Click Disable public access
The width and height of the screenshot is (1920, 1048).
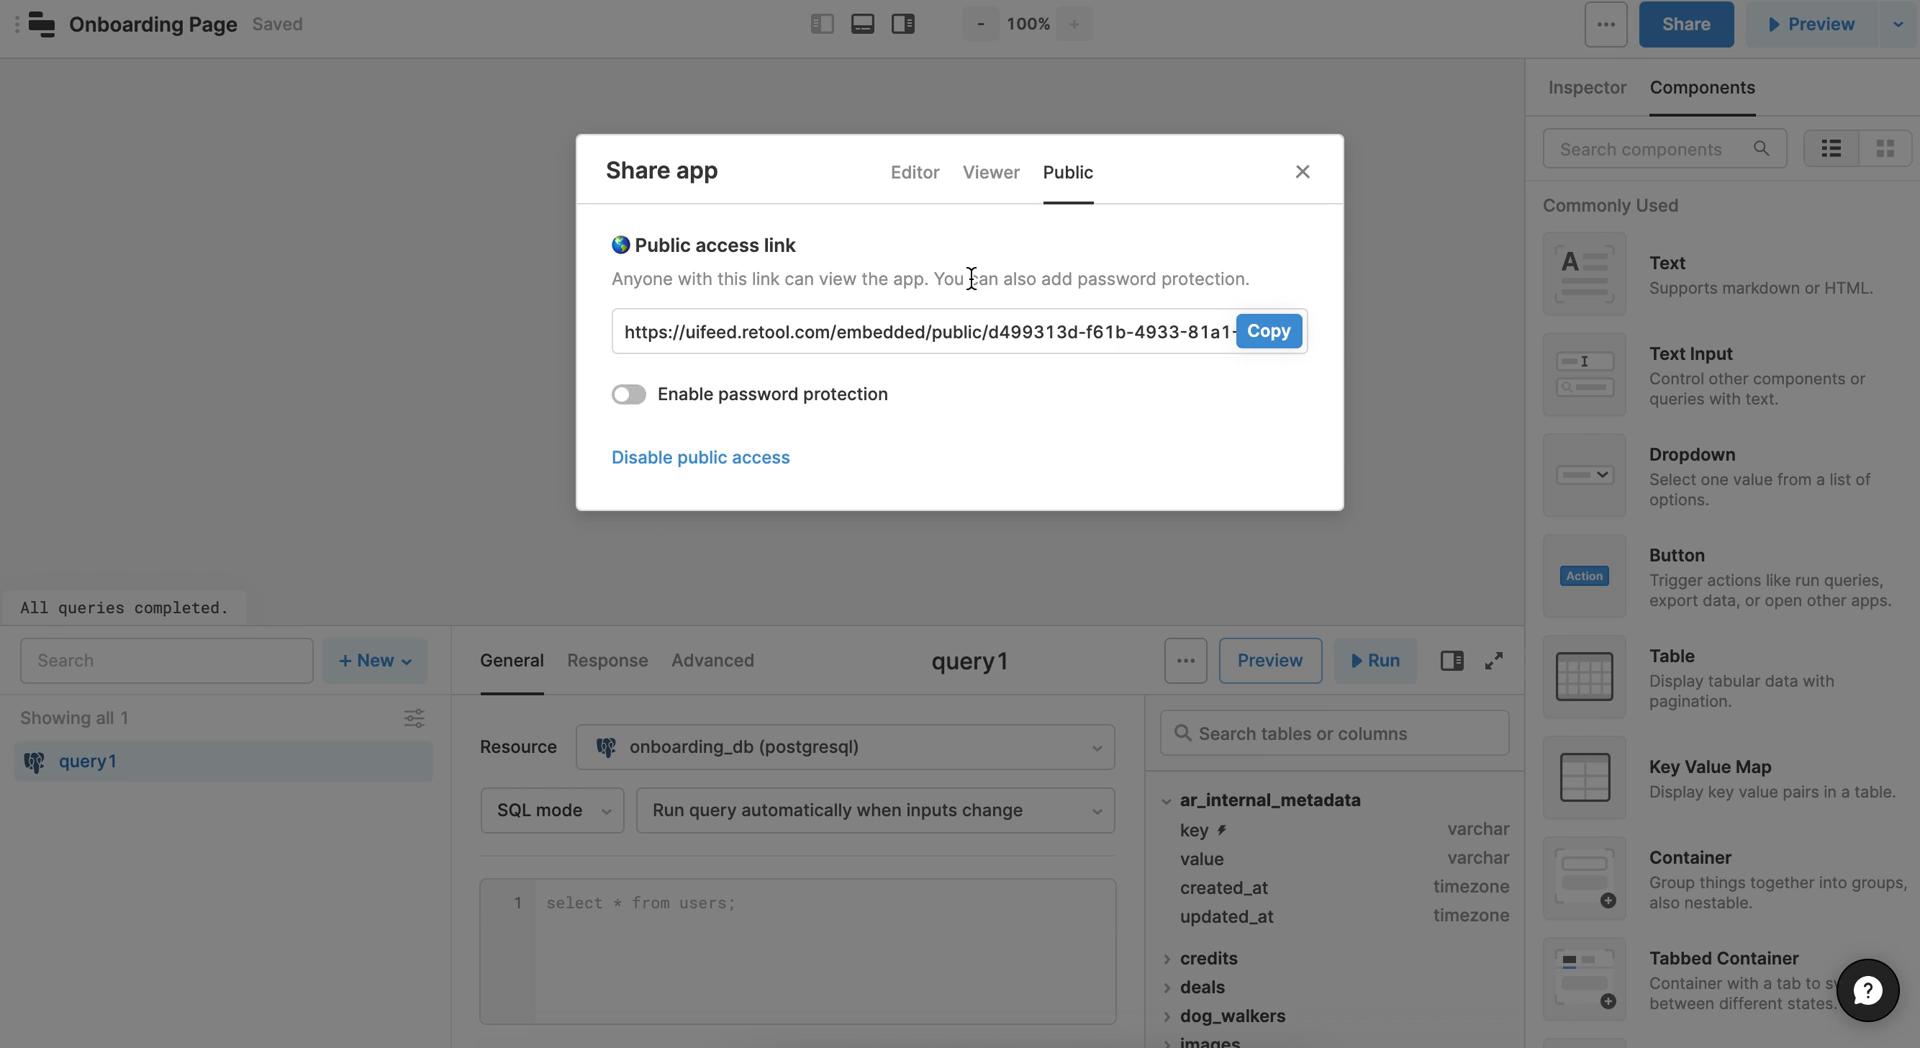[700, 457]
